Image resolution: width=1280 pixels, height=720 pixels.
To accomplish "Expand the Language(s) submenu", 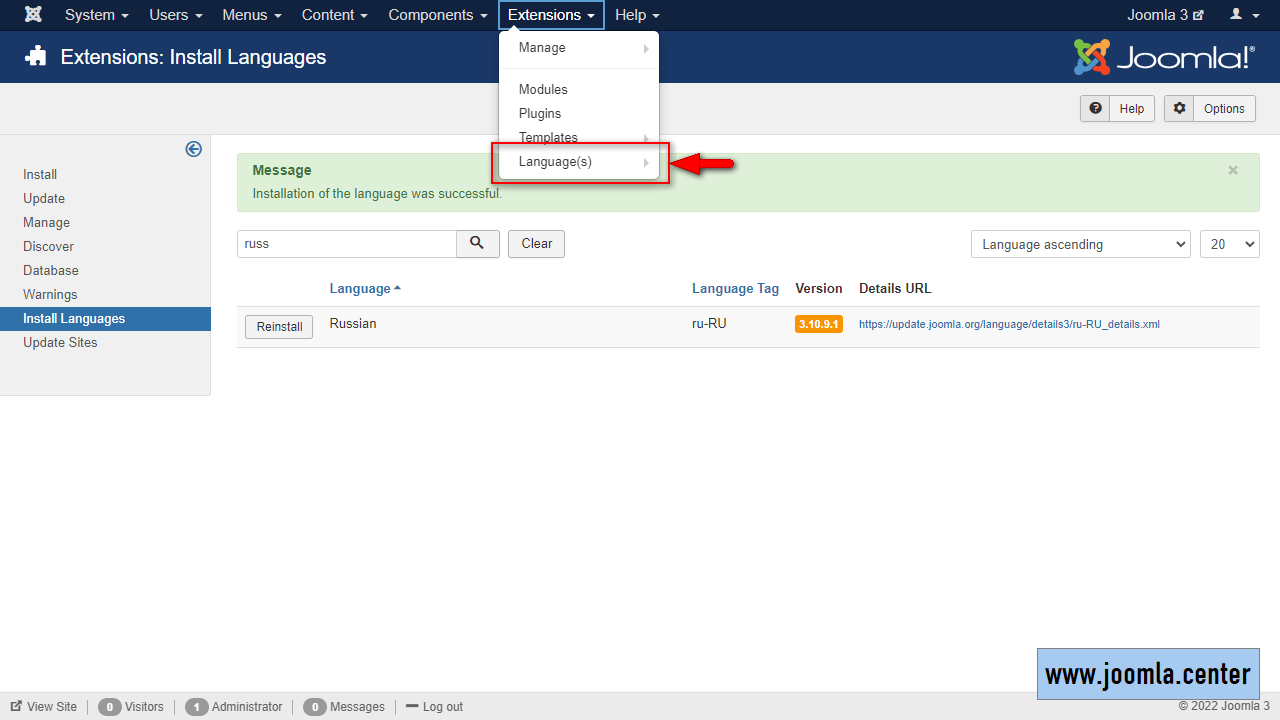I will [x=580, y=162].
